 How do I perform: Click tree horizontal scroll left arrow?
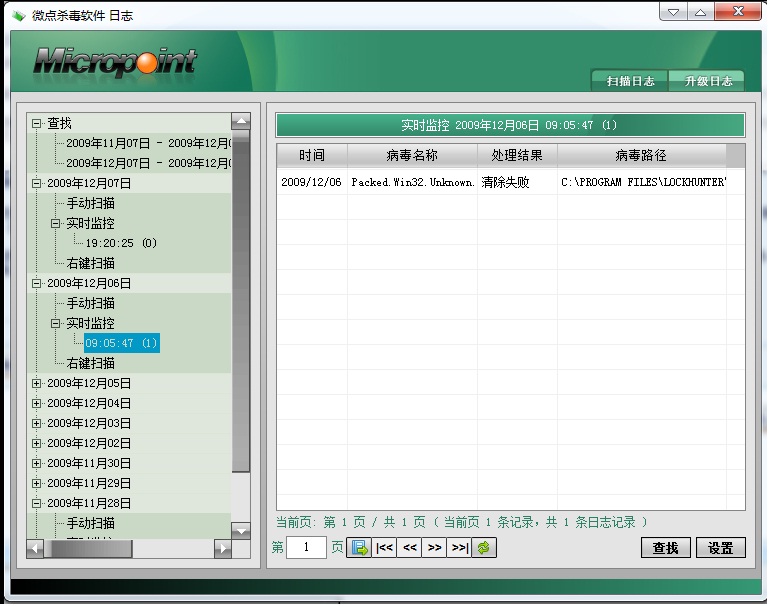click(35, 548)
